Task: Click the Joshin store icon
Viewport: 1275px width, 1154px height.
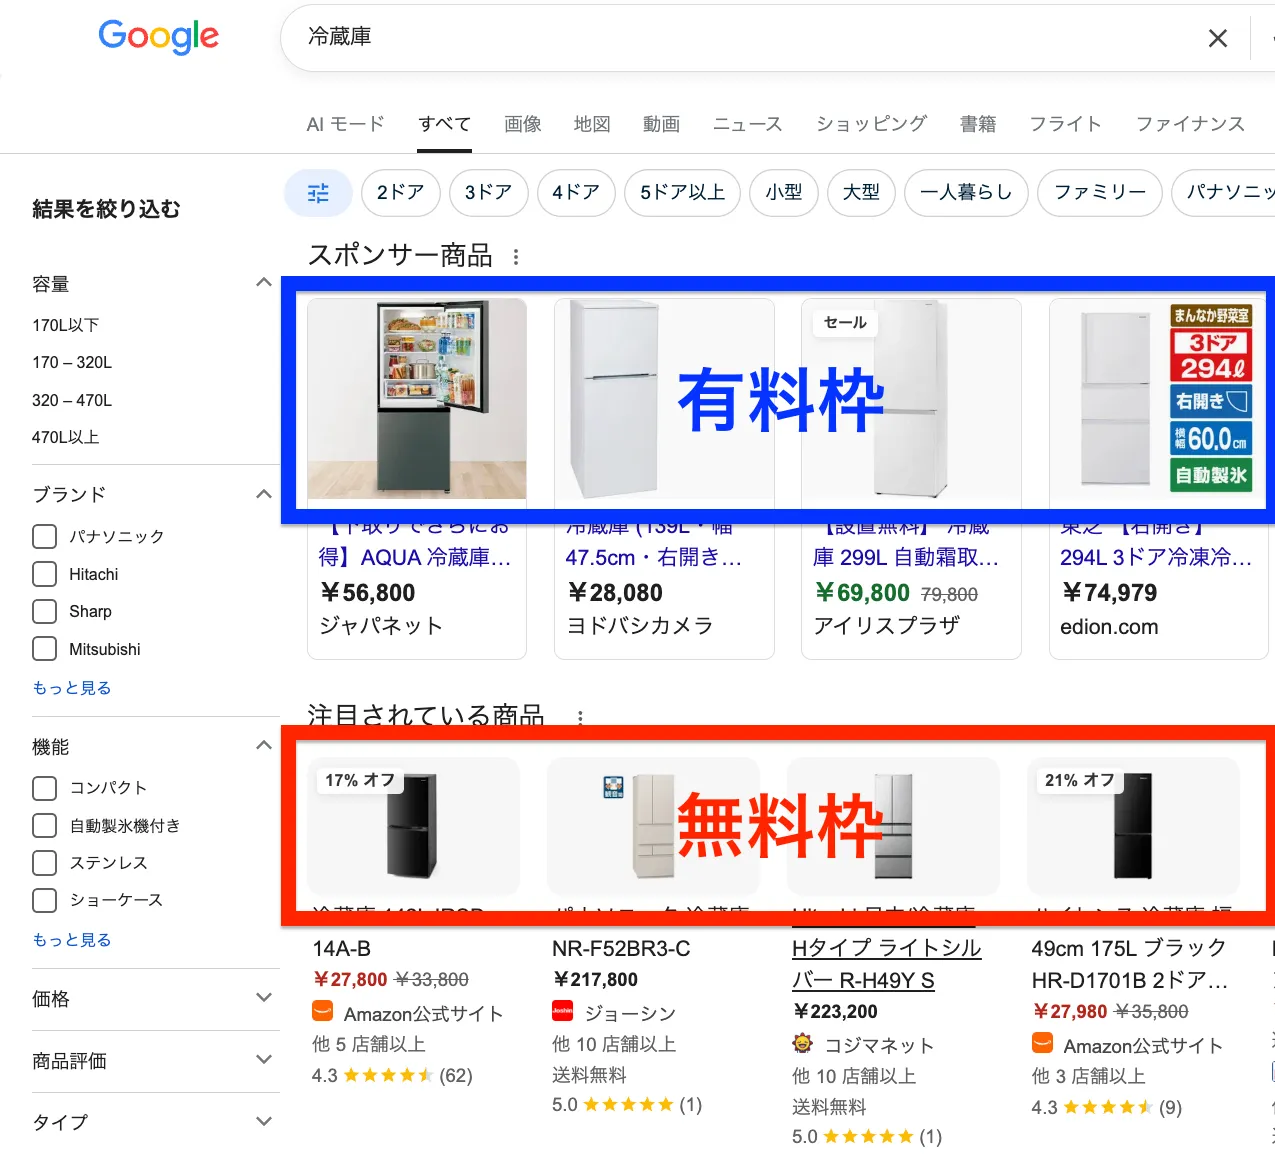Action: pos(562,1012)
